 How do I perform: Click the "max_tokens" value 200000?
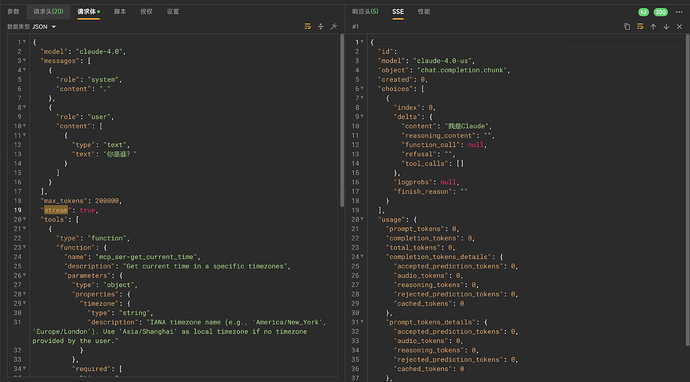pyautogui.click(x=107, y=201)
